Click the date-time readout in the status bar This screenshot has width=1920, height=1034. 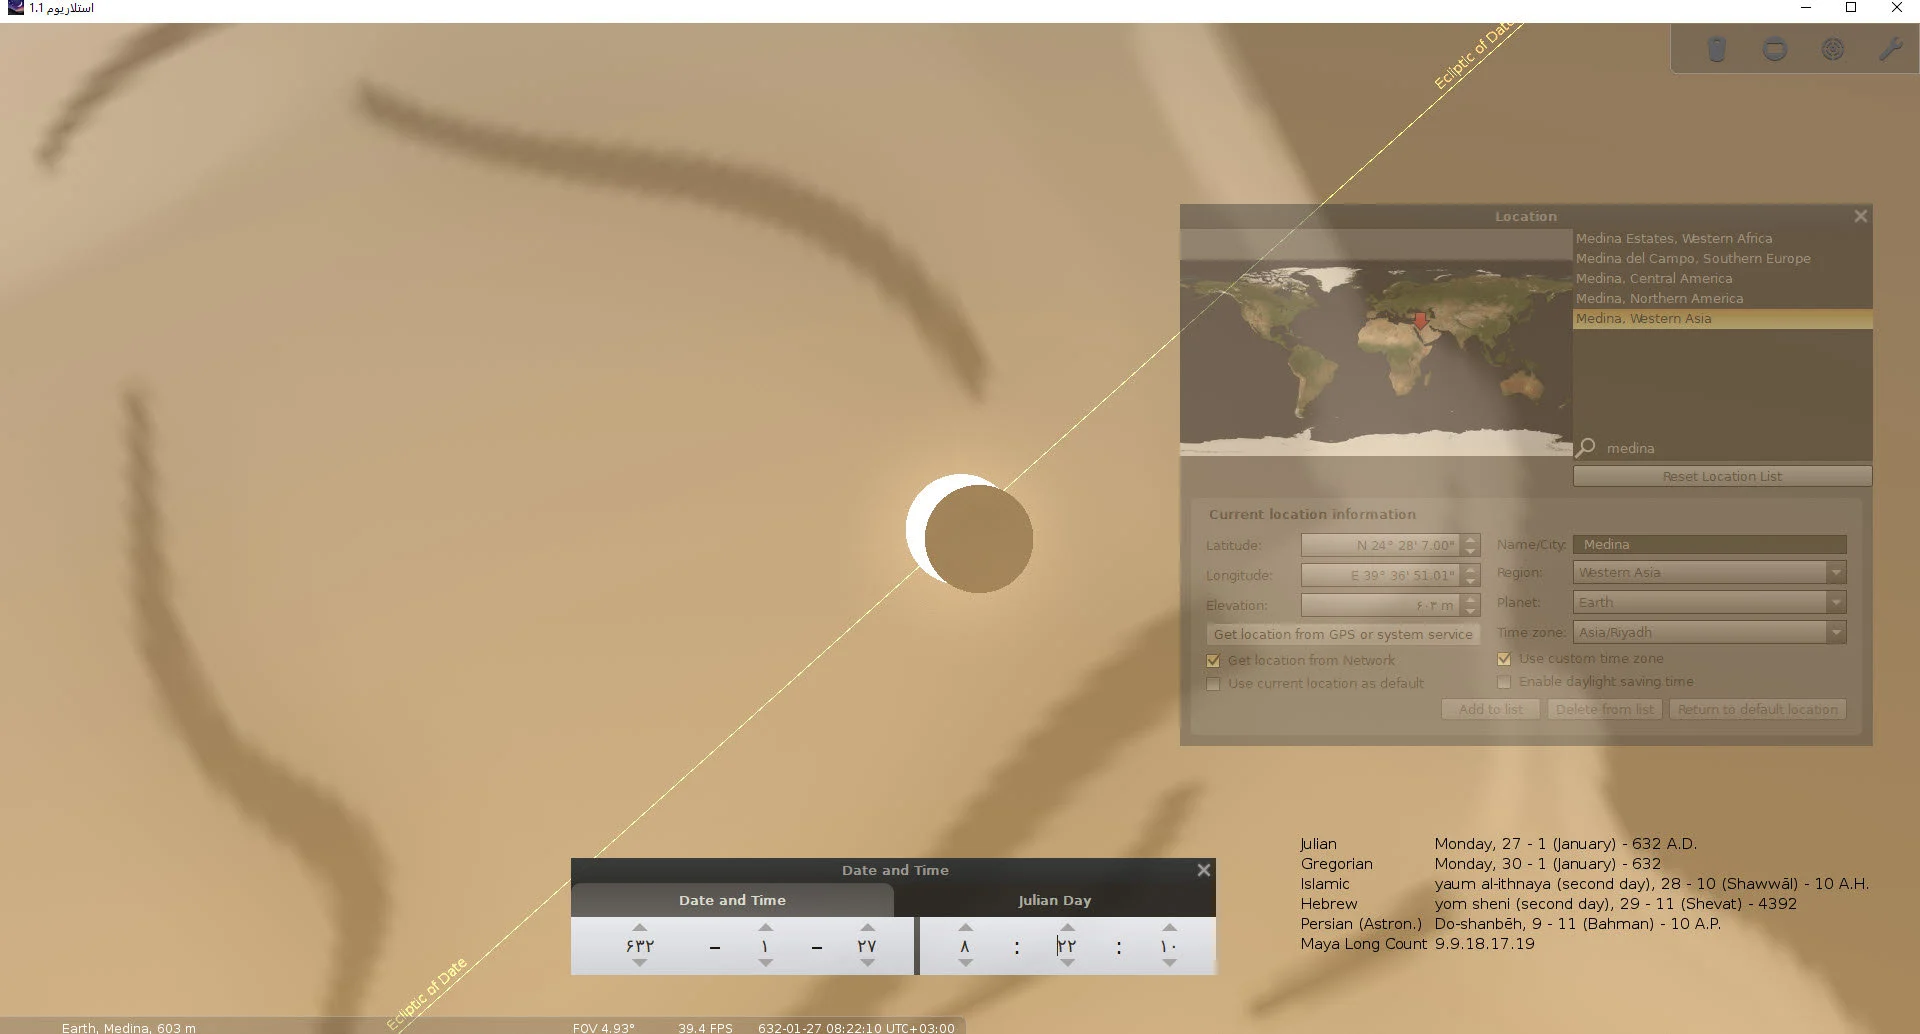click(856, 1027)
